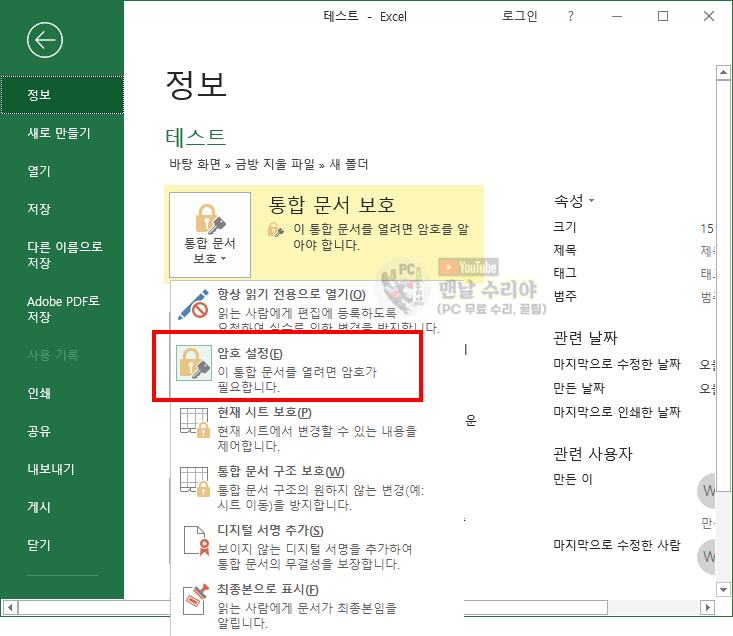733x636 pixels.
Task: Select 디지털 서명 추가 menu option
Action: 317,546
